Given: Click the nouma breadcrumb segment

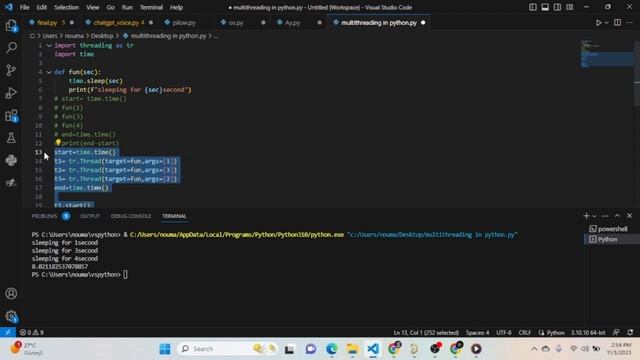Looking at the screenshot, I should [74, 36].
